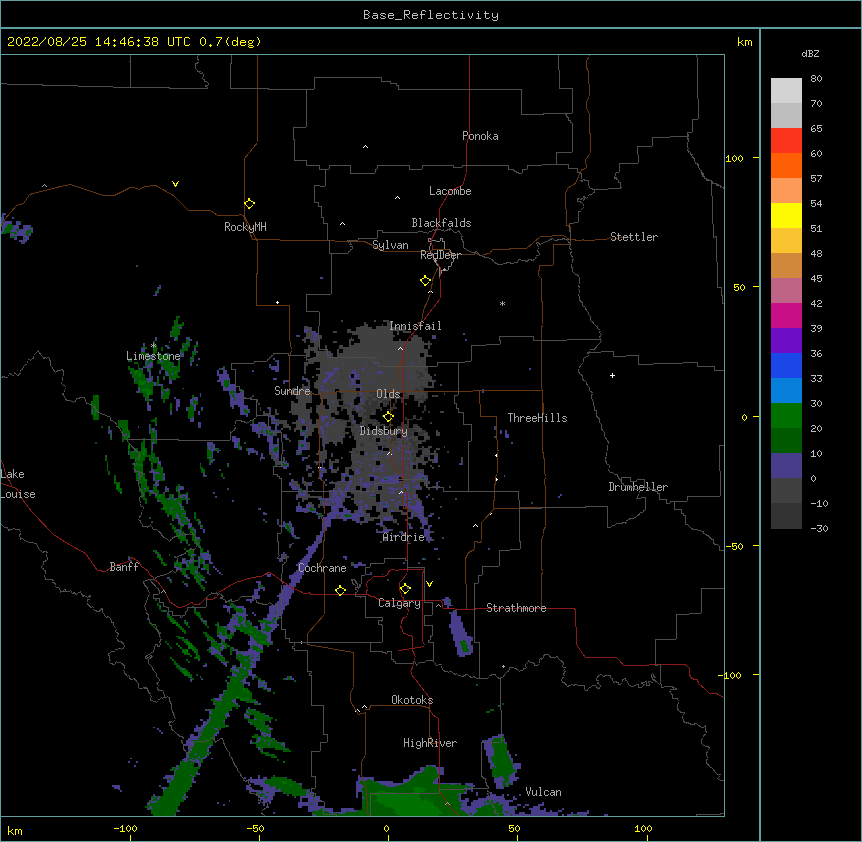Click the ThreeHills city label
The width and height of the screenshot is (862, 842).
click(x=537, y=418)
